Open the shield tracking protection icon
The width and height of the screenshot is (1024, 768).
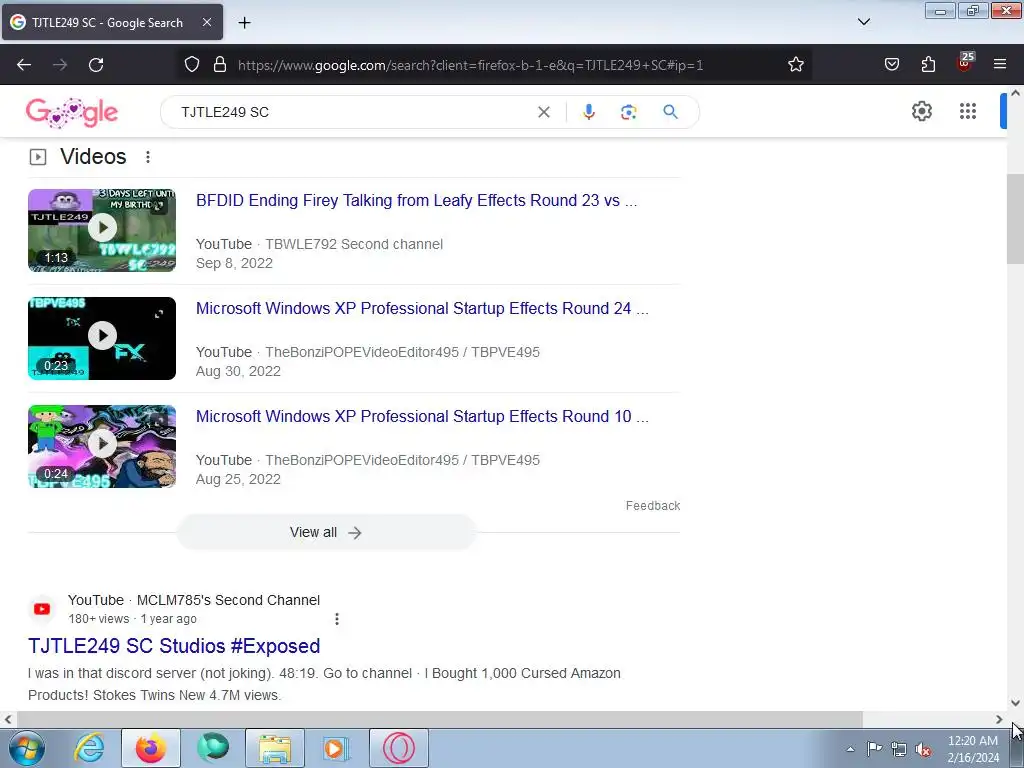(191, 65)
